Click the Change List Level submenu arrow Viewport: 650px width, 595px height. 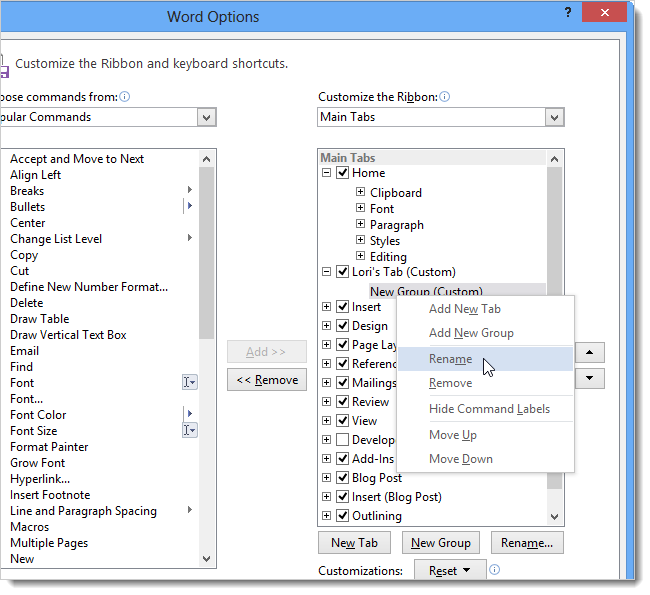pyautogui.click(x=190, y=238)
